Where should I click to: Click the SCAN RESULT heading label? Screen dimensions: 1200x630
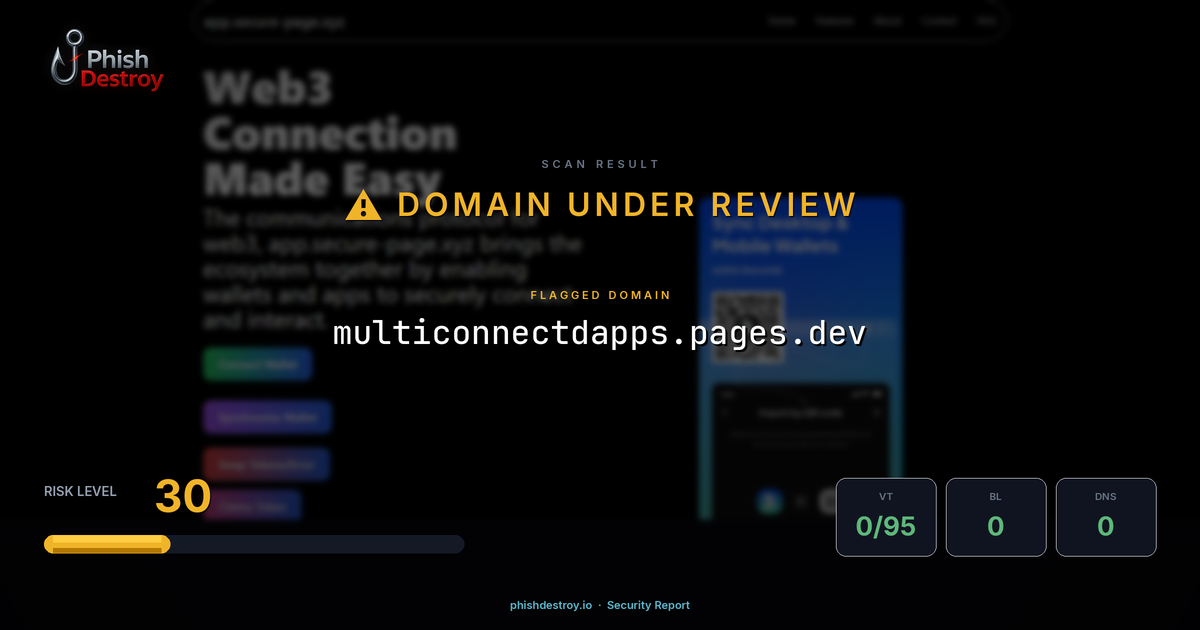pyautogui.click(x=600, y=164)
